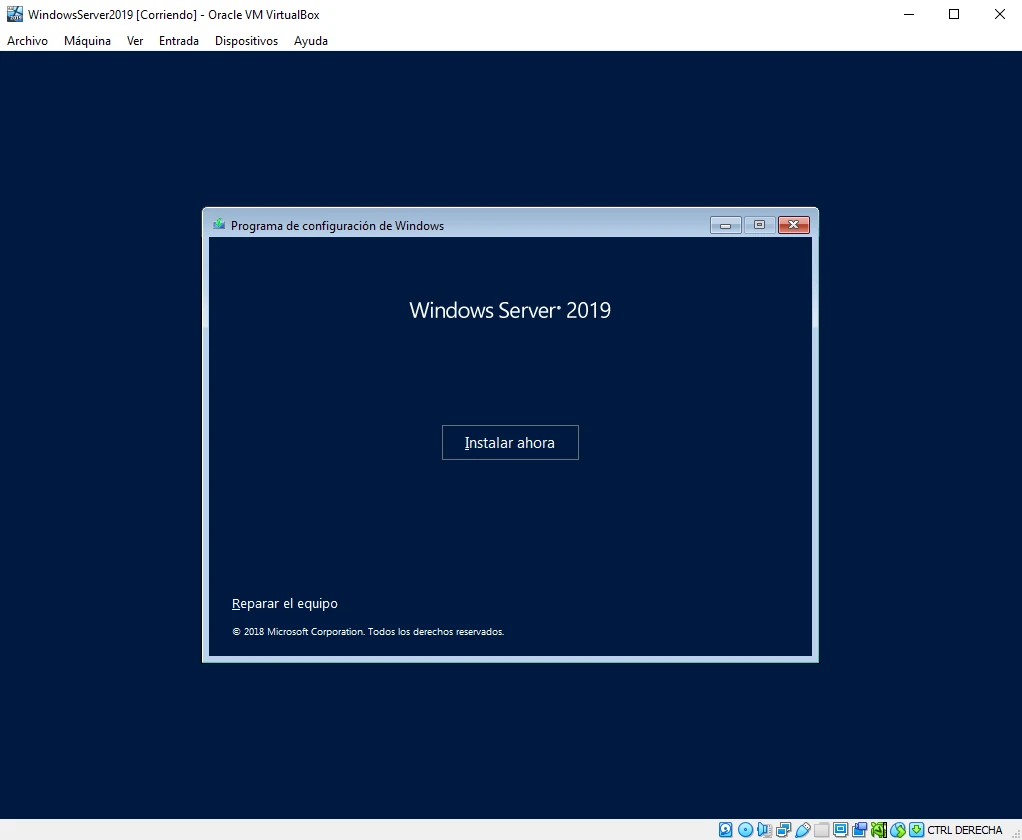Click the Windows Server 2019 heading text
Image resolution: width=1022 pixels, height=840 pixels.
click(x=510, y=310)
